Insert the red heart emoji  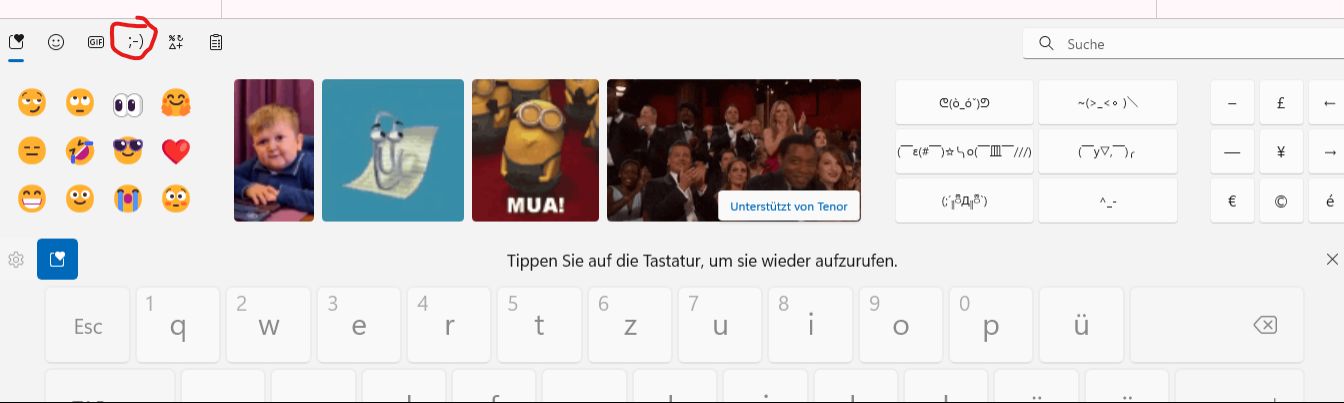pos(176,152)
